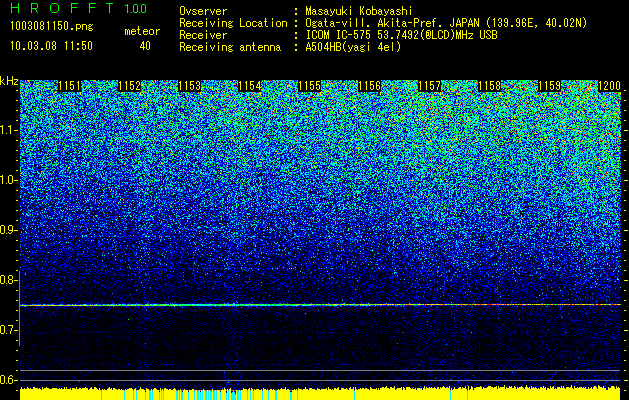629x400 pixels.
Task: Click the kHz axis unit label
Action: [x=9, y=81]
